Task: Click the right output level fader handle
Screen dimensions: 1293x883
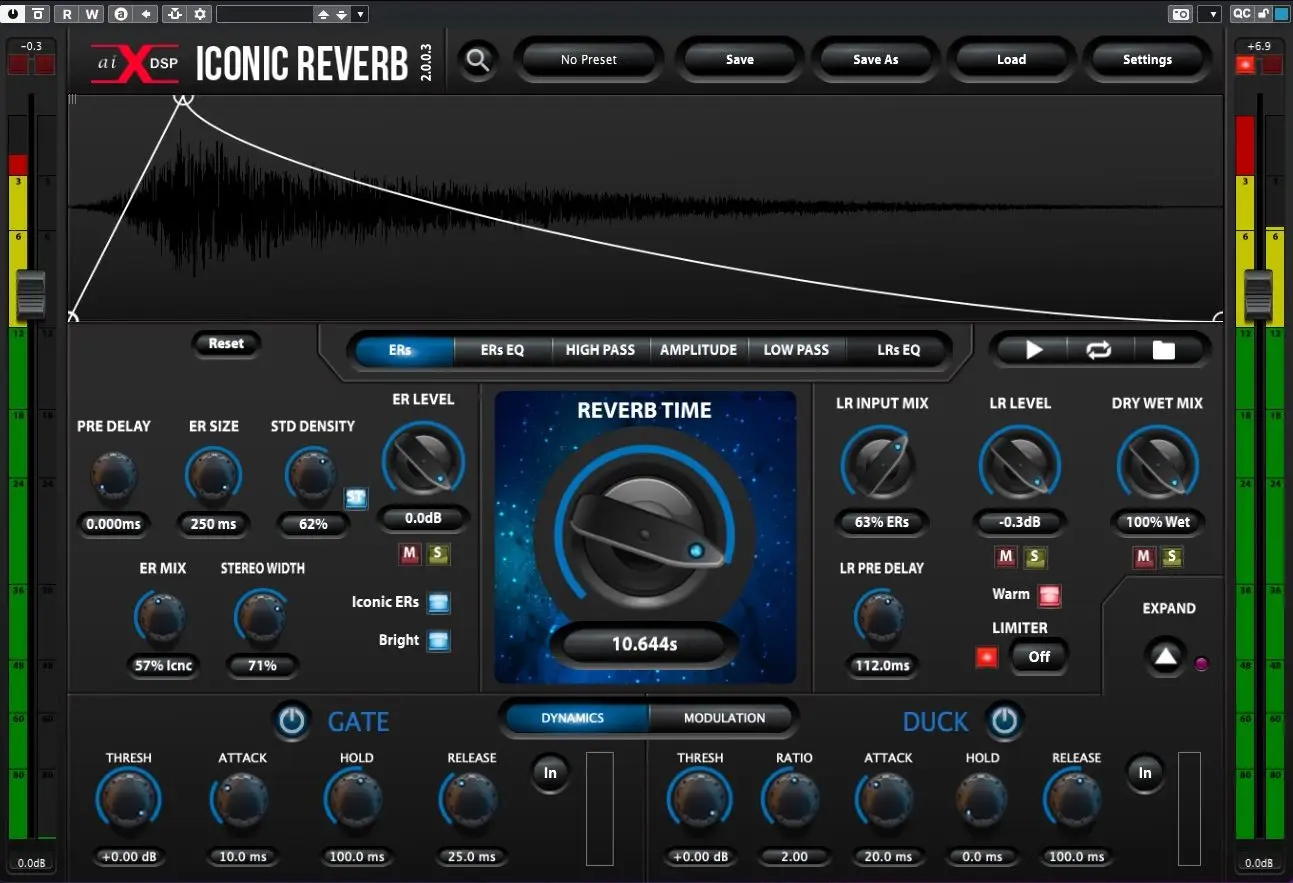Action: point(1258,295)
